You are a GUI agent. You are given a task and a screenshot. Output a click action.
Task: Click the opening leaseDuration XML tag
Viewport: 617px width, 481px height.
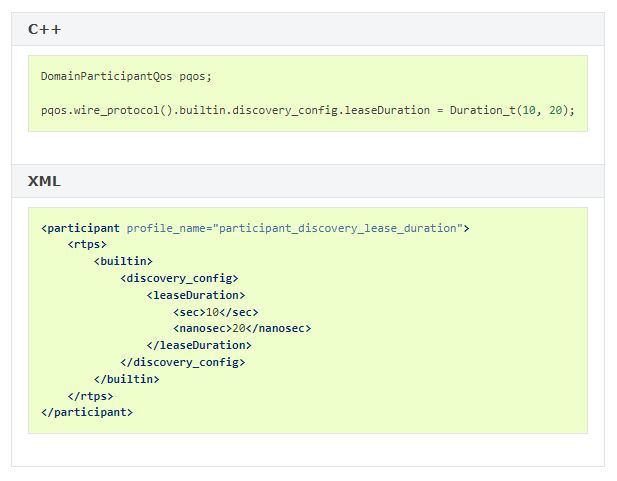[195, 295]
